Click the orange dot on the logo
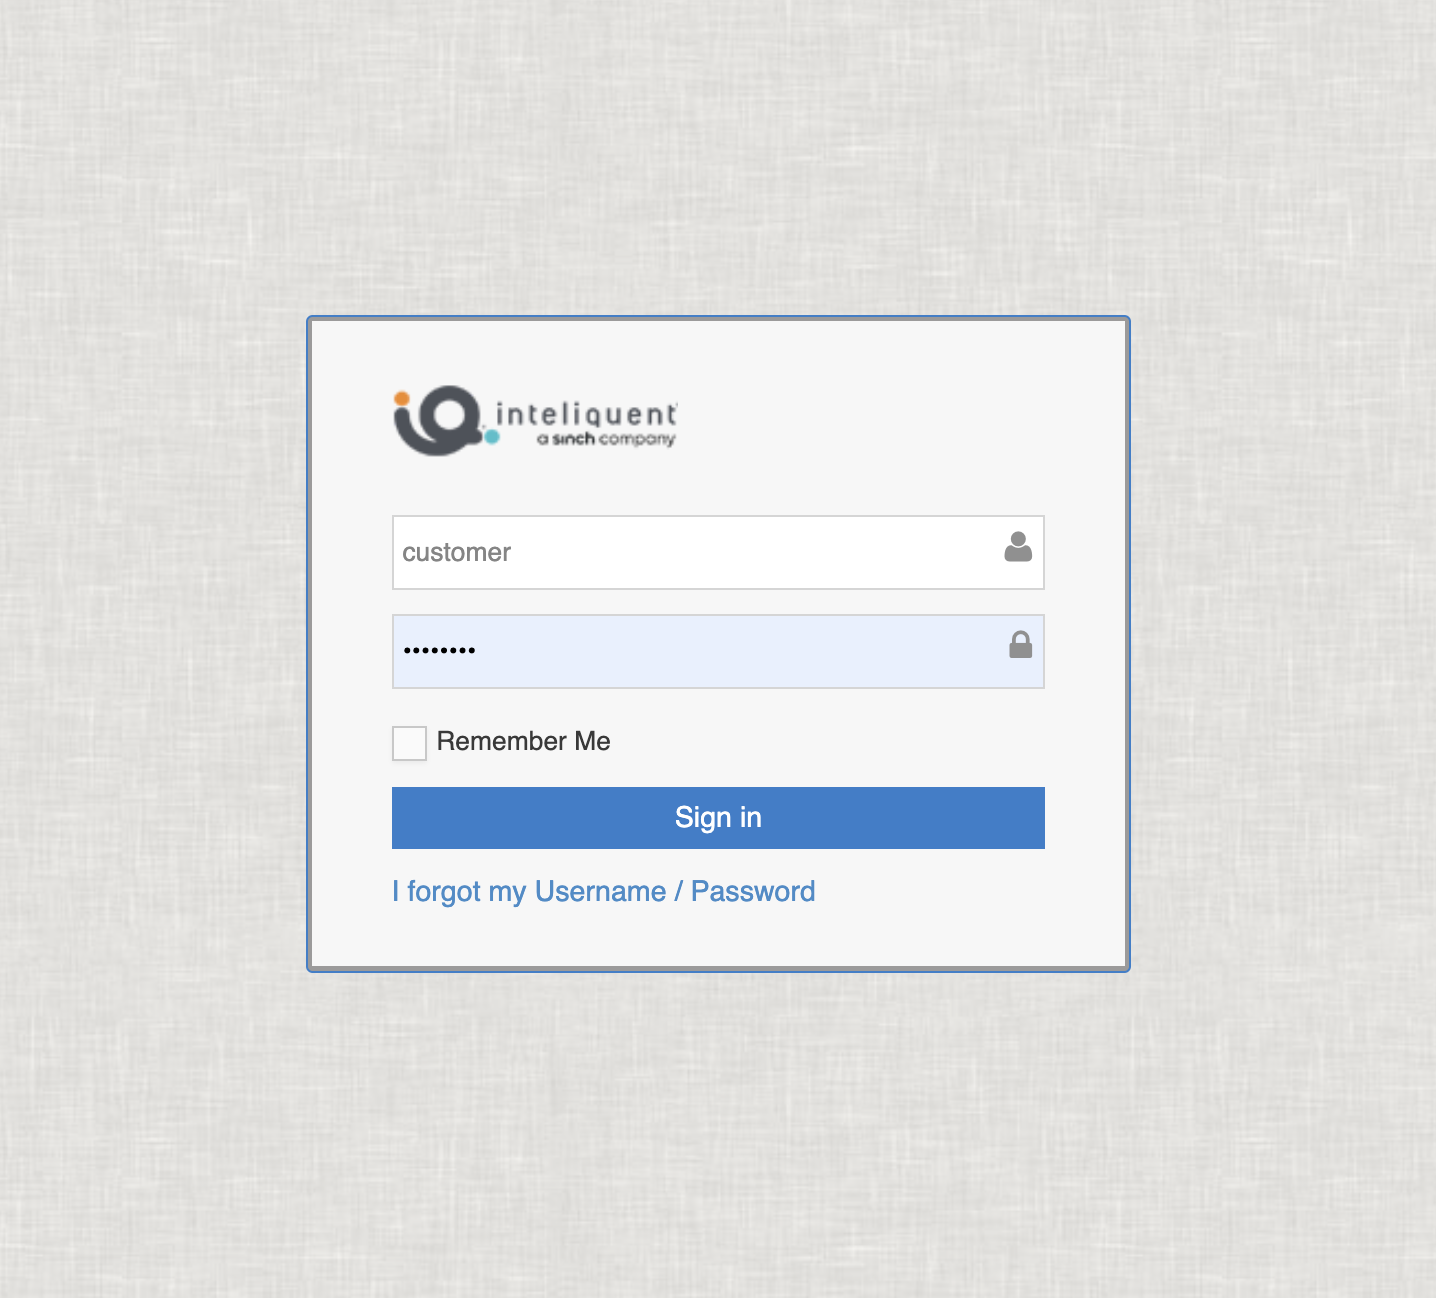 click(x=401, y=398)
